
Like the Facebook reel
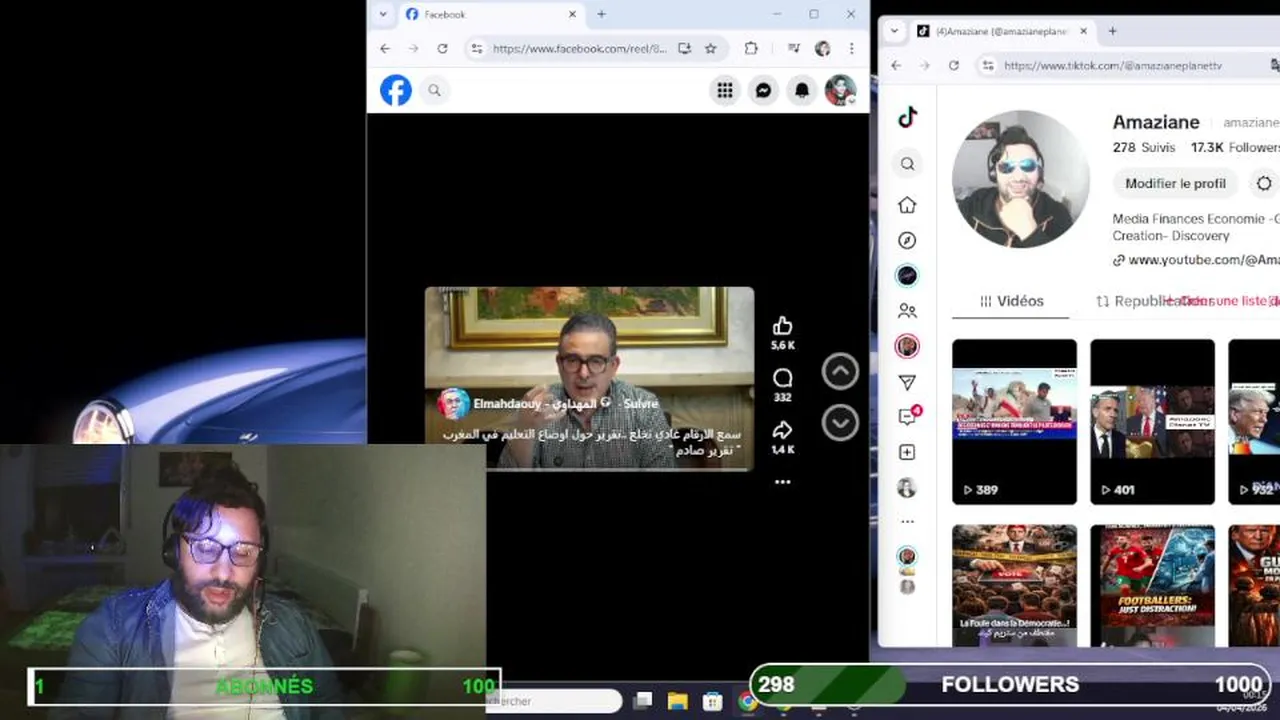click(782, 326)
